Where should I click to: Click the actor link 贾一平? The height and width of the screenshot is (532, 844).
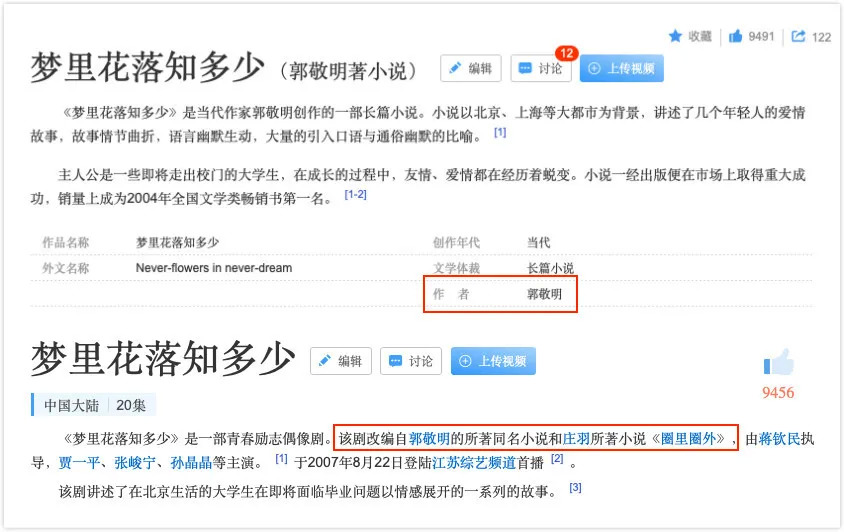79,462
